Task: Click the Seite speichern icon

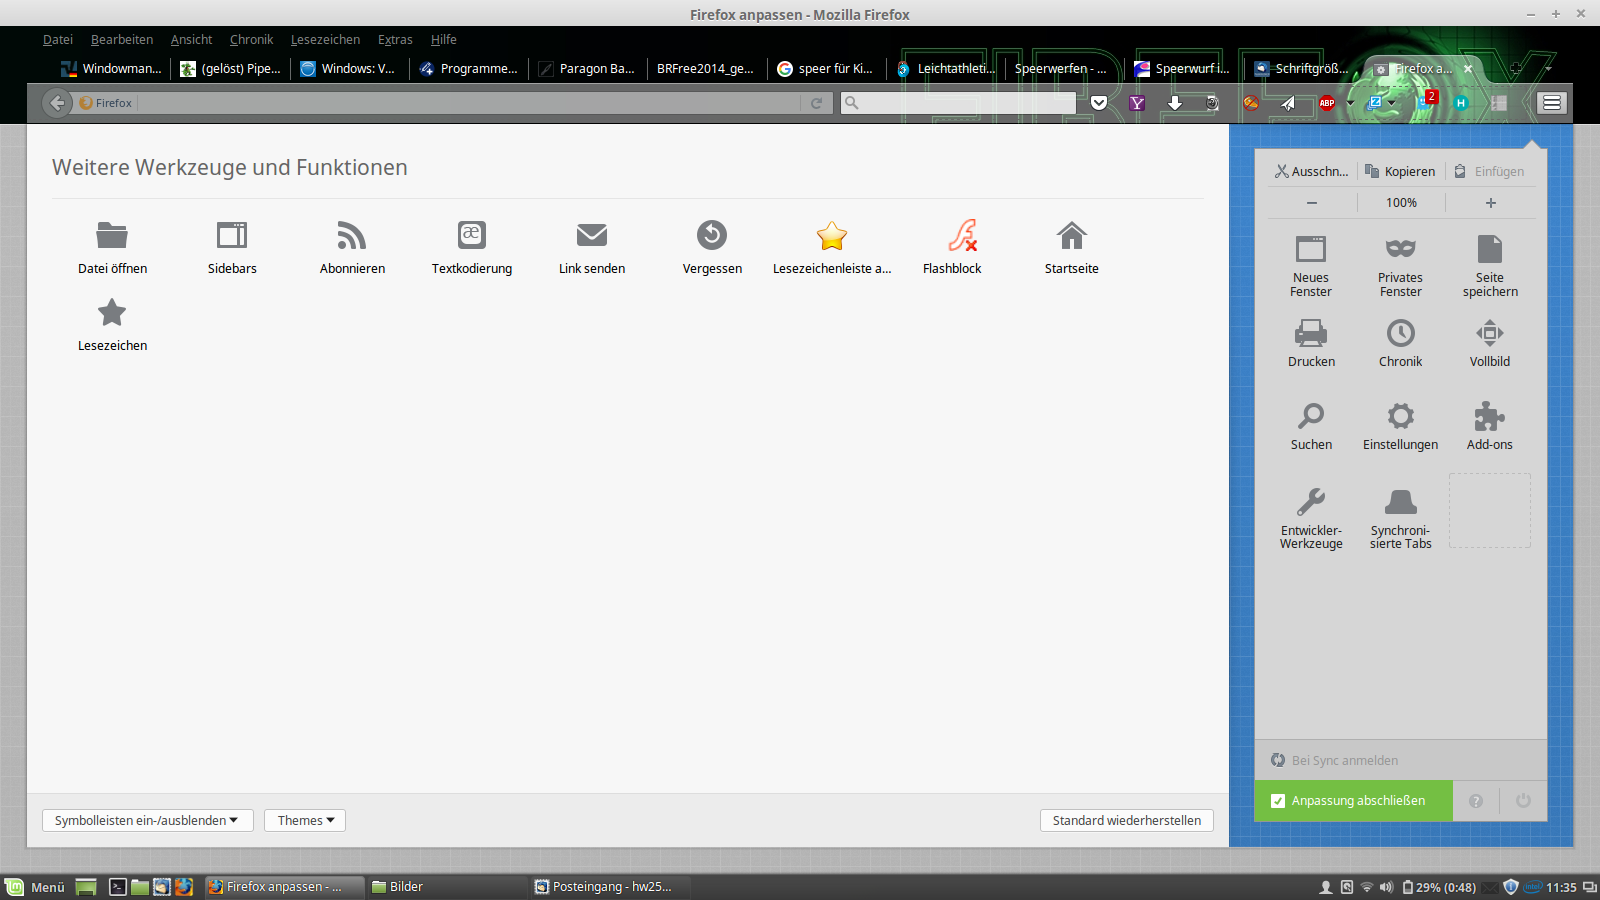Action: (x=1490, y=248)
